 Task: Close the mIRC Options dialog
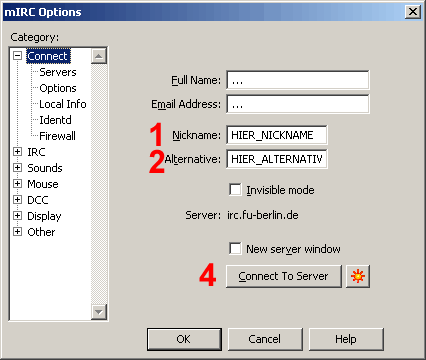click(x=413, y=12)
